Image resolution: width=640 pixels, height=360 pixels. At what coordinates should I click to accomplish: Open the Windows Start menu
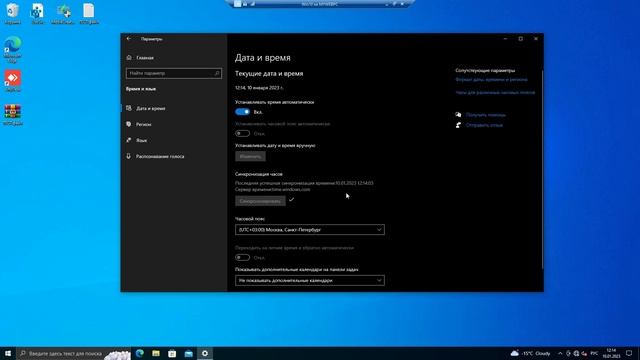[8, 353]
